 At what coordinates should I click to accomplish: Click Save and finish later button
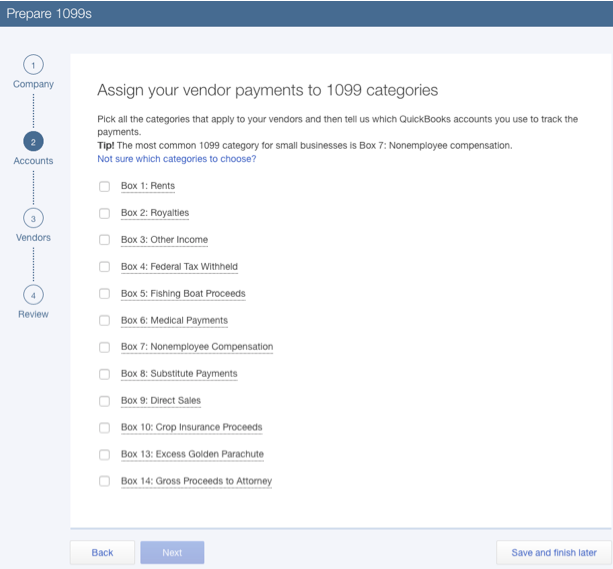[x=553, y=552]
